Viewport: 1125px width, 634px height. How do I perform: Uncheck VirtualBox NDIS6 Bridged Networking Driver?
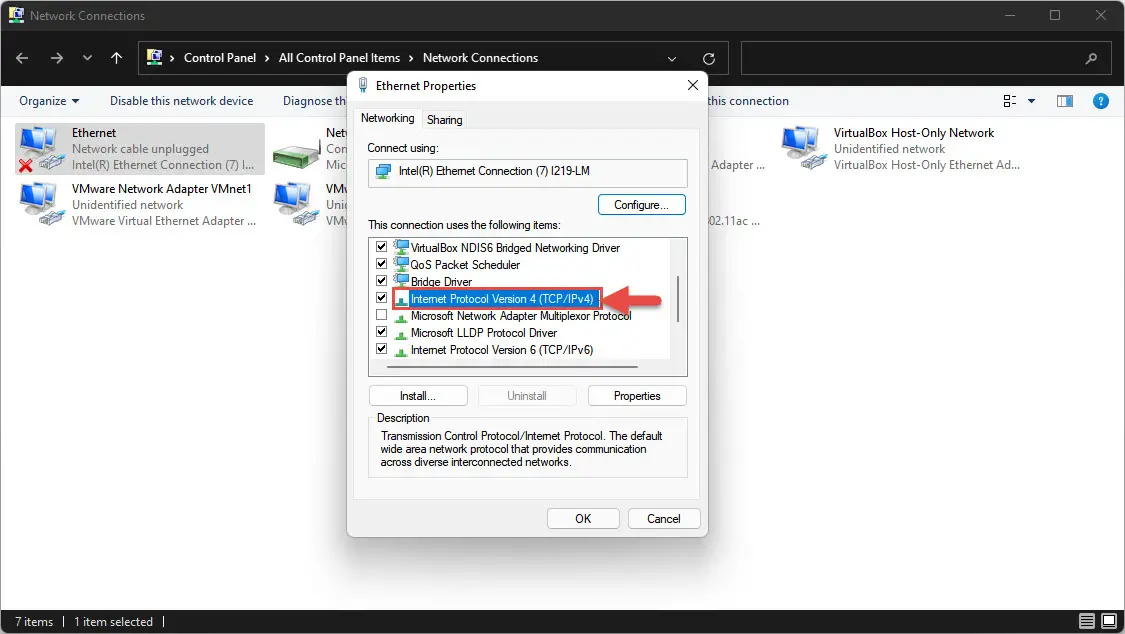(x=382, y=247)
